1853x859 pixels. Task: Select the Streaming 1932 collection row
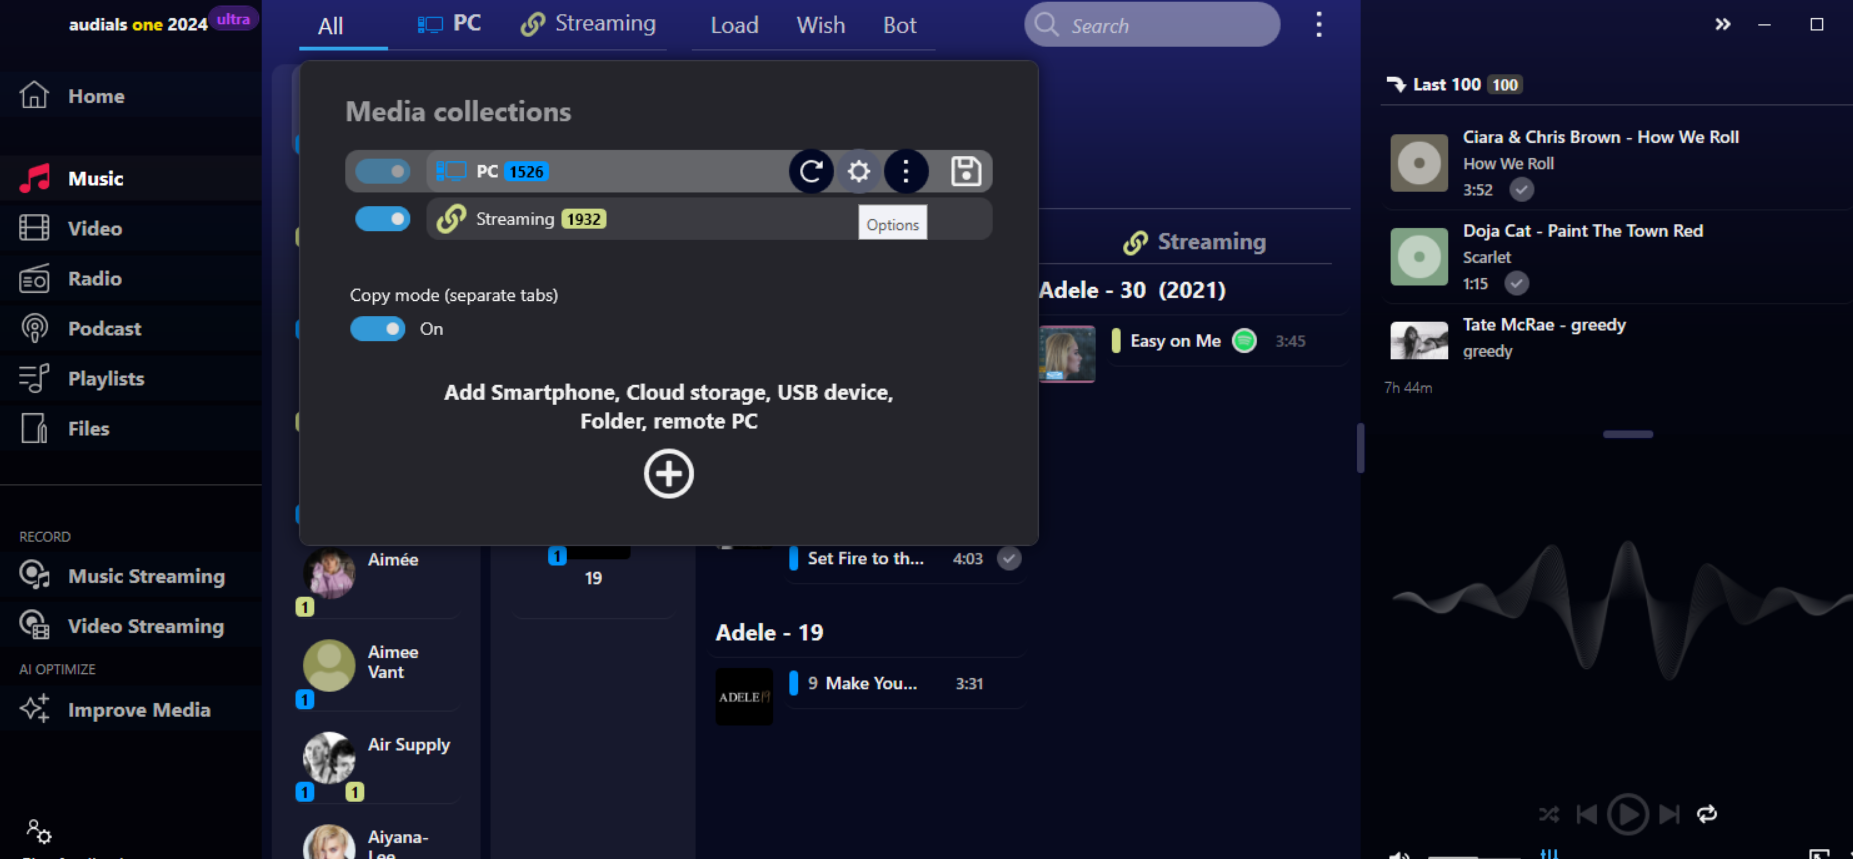[709, 218]
